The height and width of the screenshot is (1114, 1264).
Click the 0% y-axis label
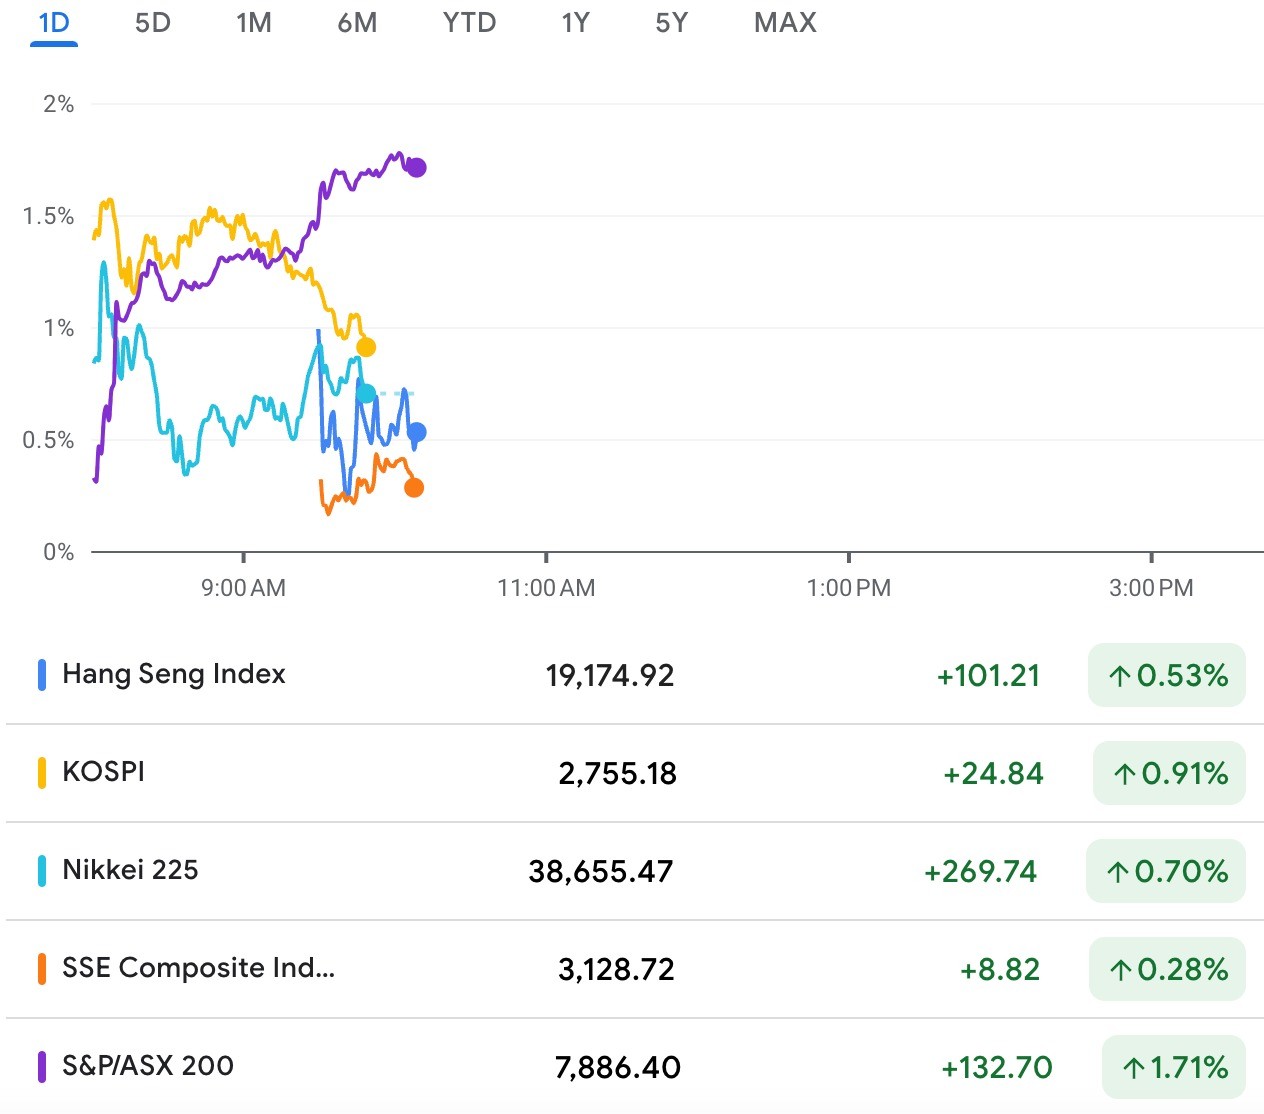[58, 552]
